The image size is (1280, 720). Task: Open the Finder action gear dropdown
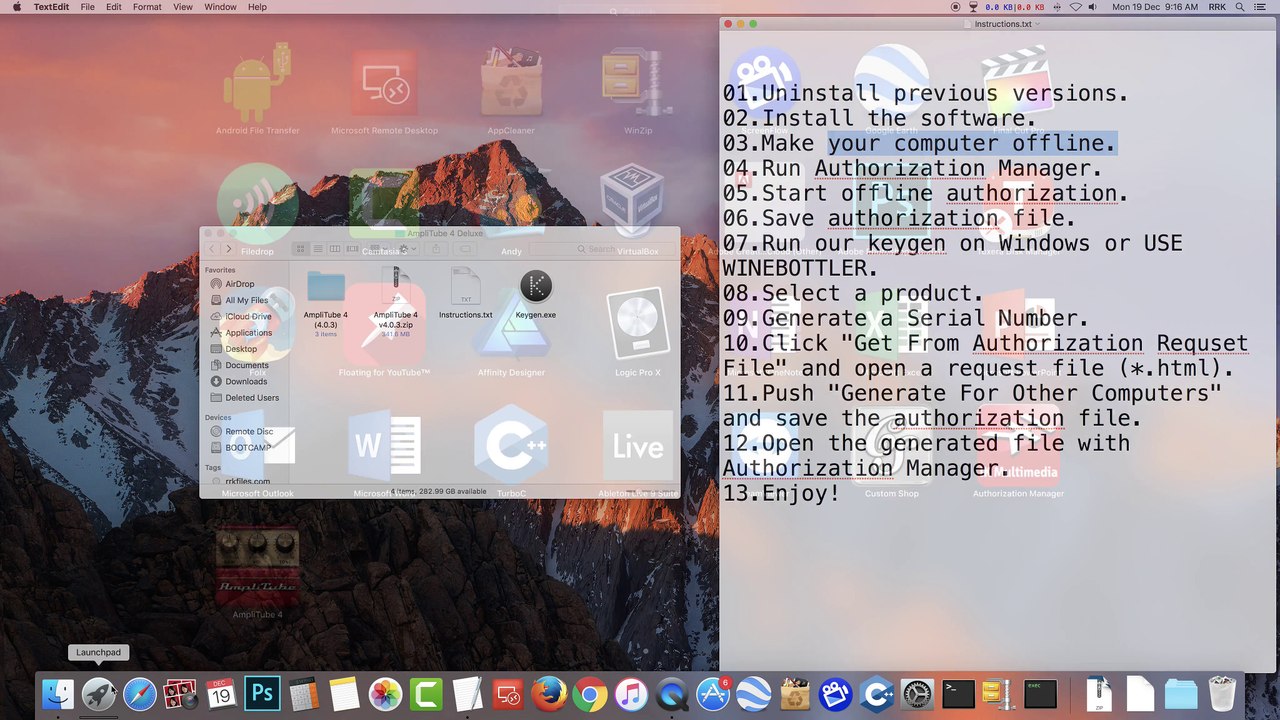[x=407, y=249]
